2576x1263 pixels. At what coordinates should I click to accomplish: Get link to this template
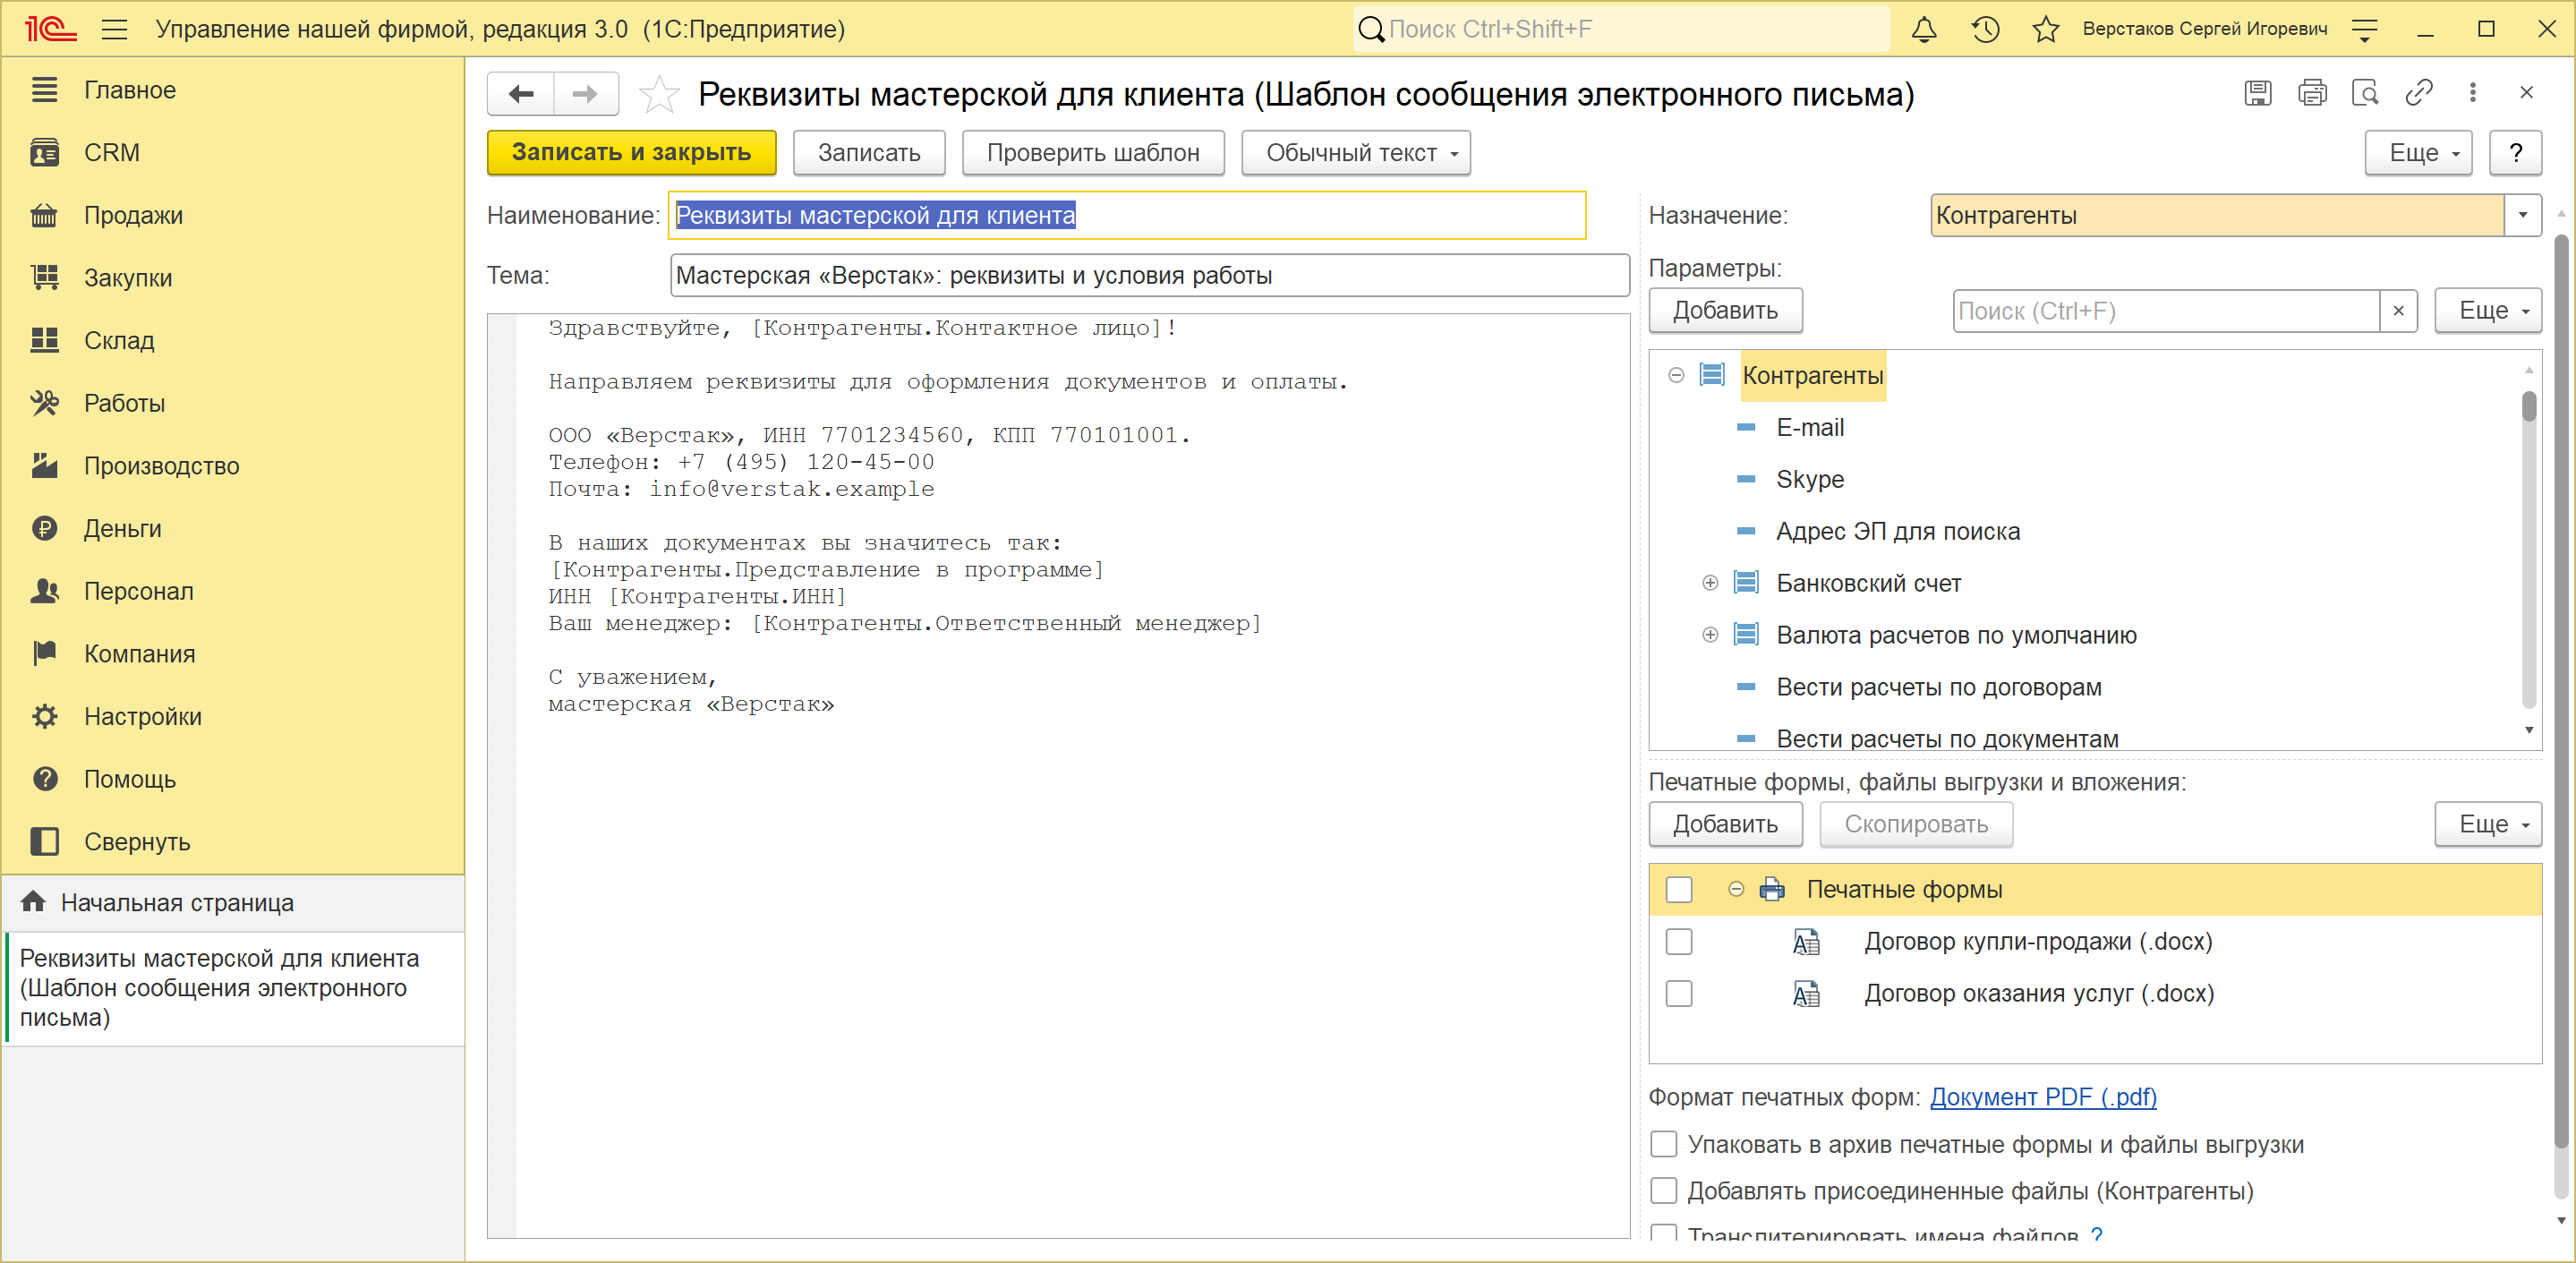tap(2418, 93)
